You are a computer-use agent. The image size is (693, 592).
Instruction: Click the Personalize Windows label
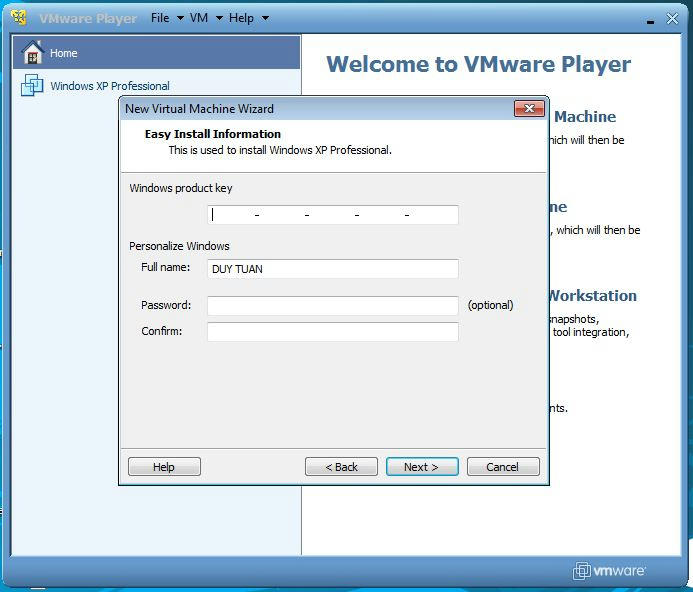pyautogui.click(x=179, y=246)
